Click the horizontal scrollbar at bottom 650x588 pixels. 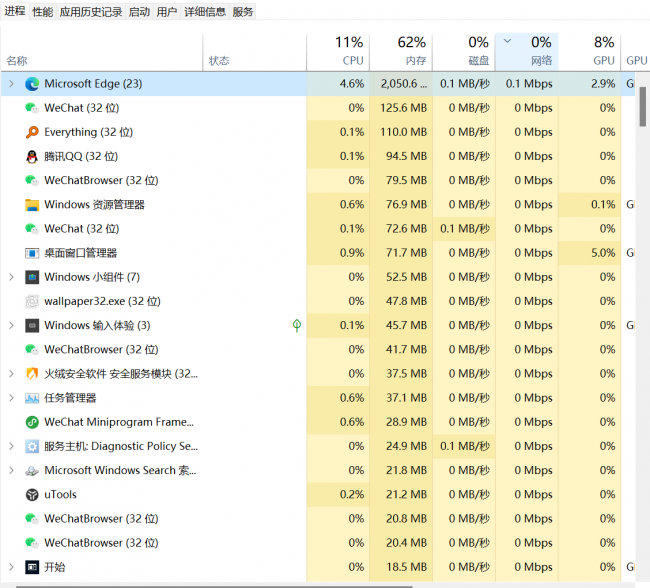point(214,586)
